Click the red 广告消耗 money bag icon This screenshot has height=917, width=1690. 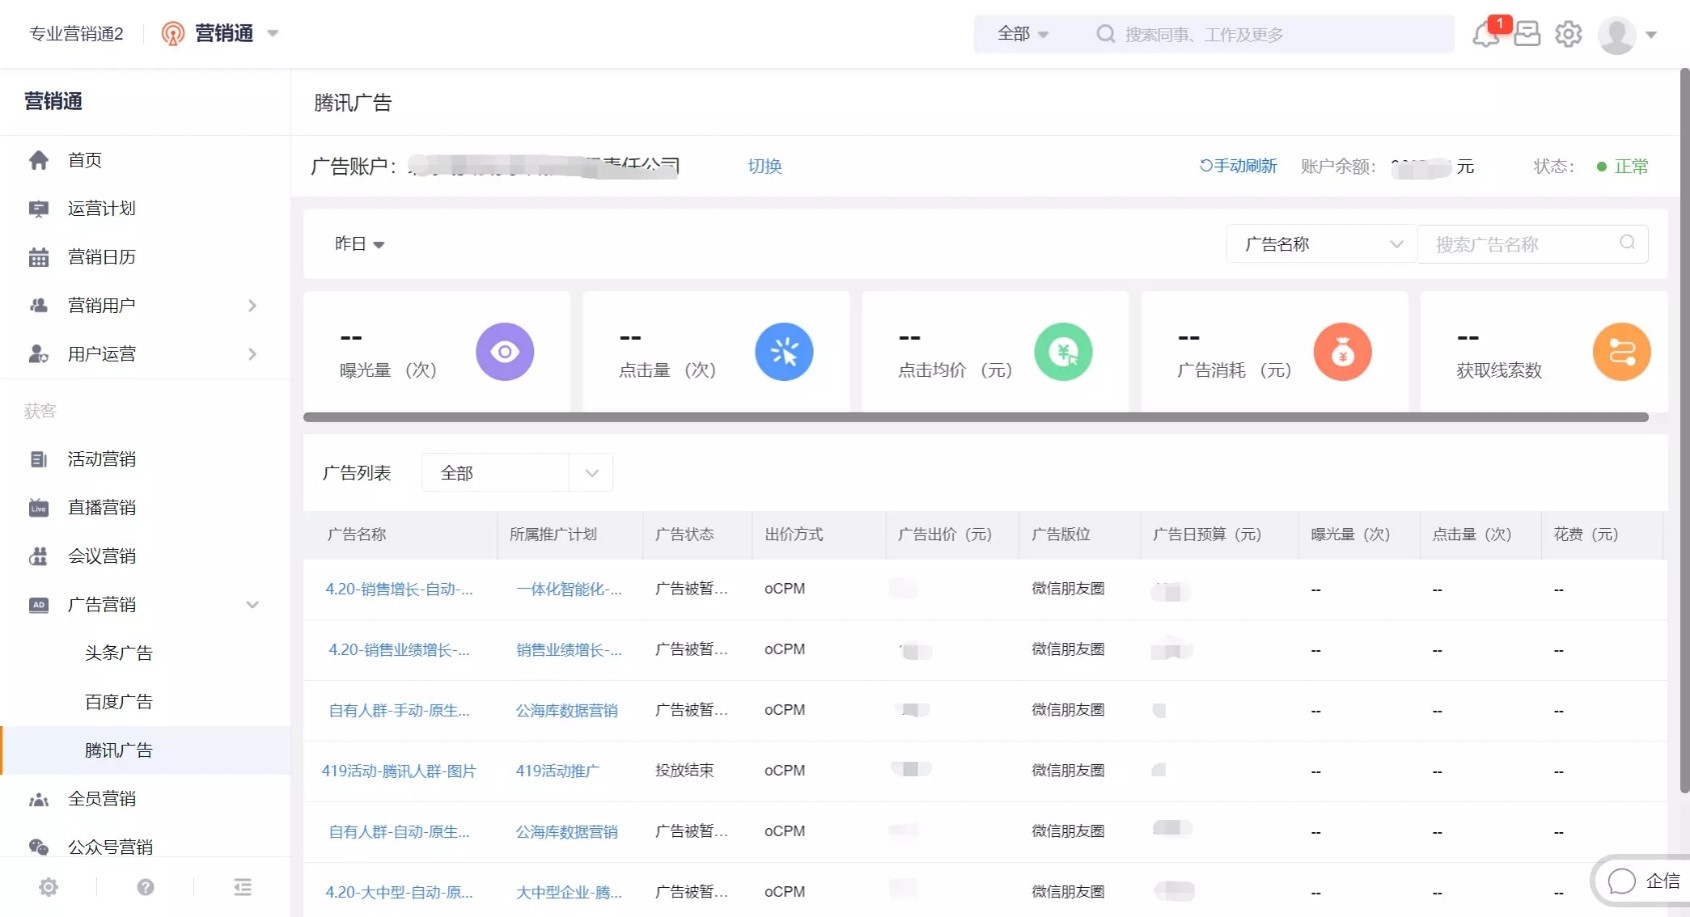(1342, 352)
